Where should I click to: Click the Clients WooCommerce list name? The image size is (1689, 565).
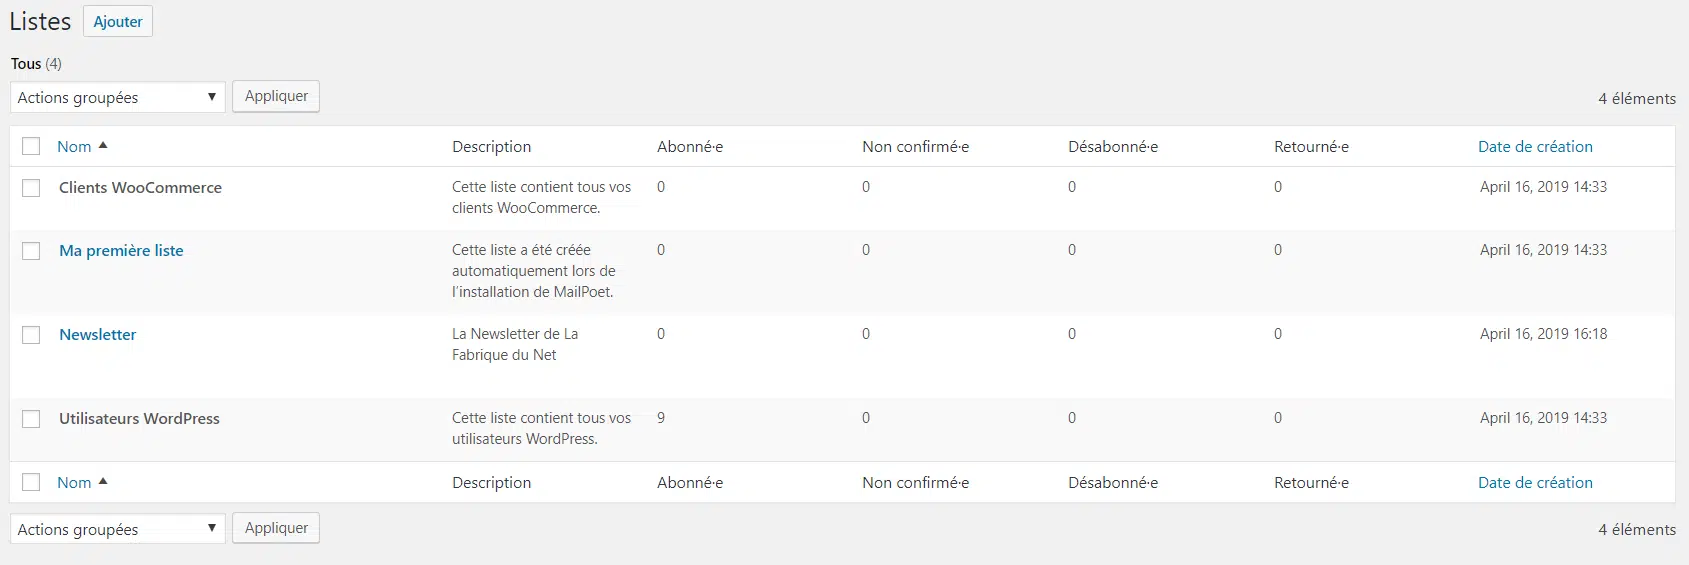pos(140,188)
